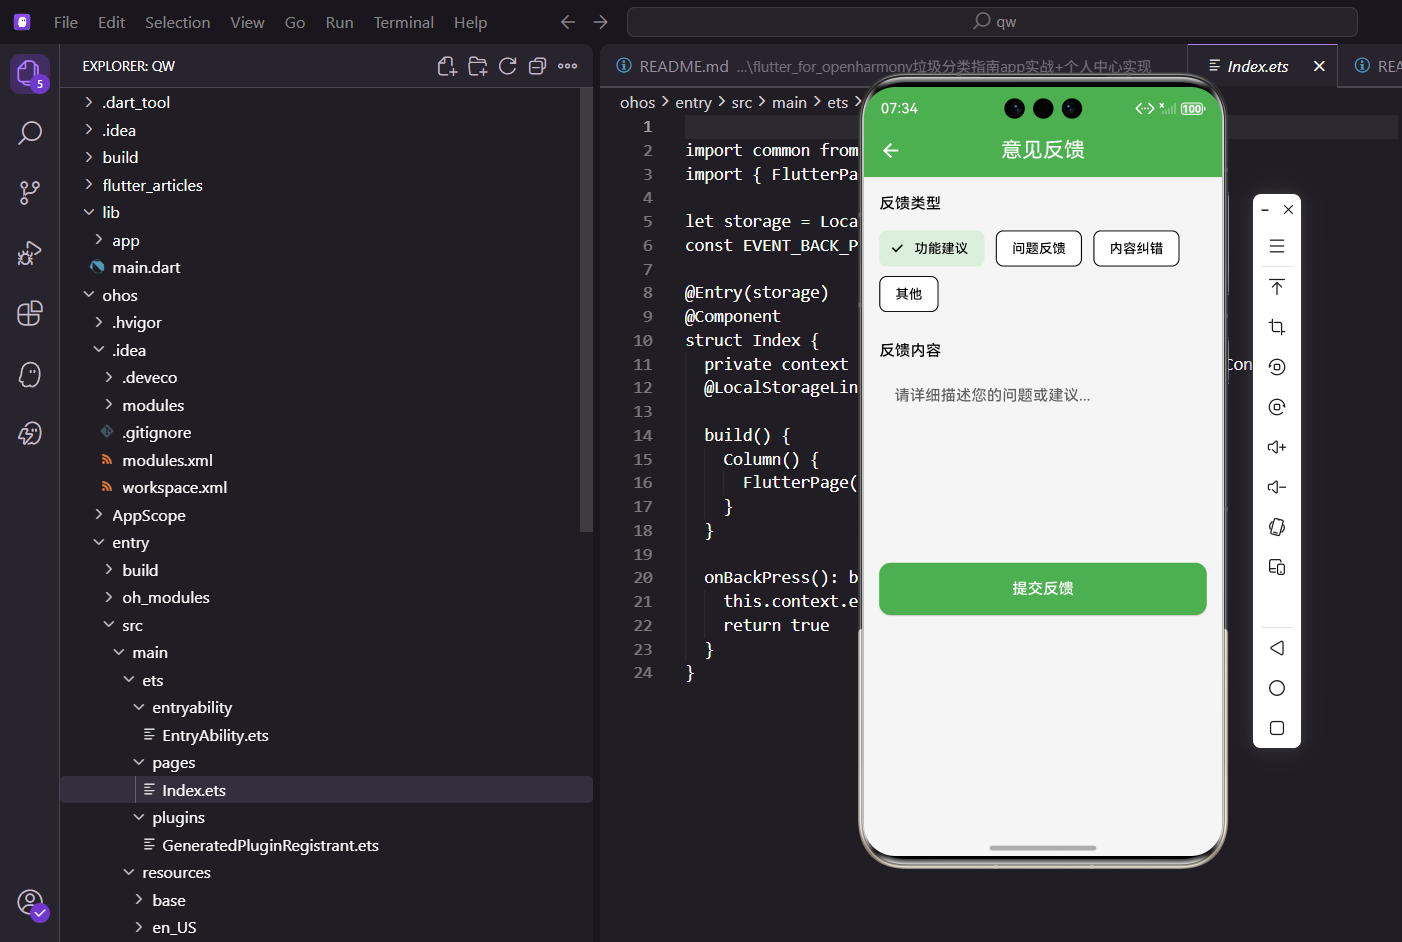Open Explorer more actions menu
The width and height of the screenshot is (1402, 942).
(568, 66)
